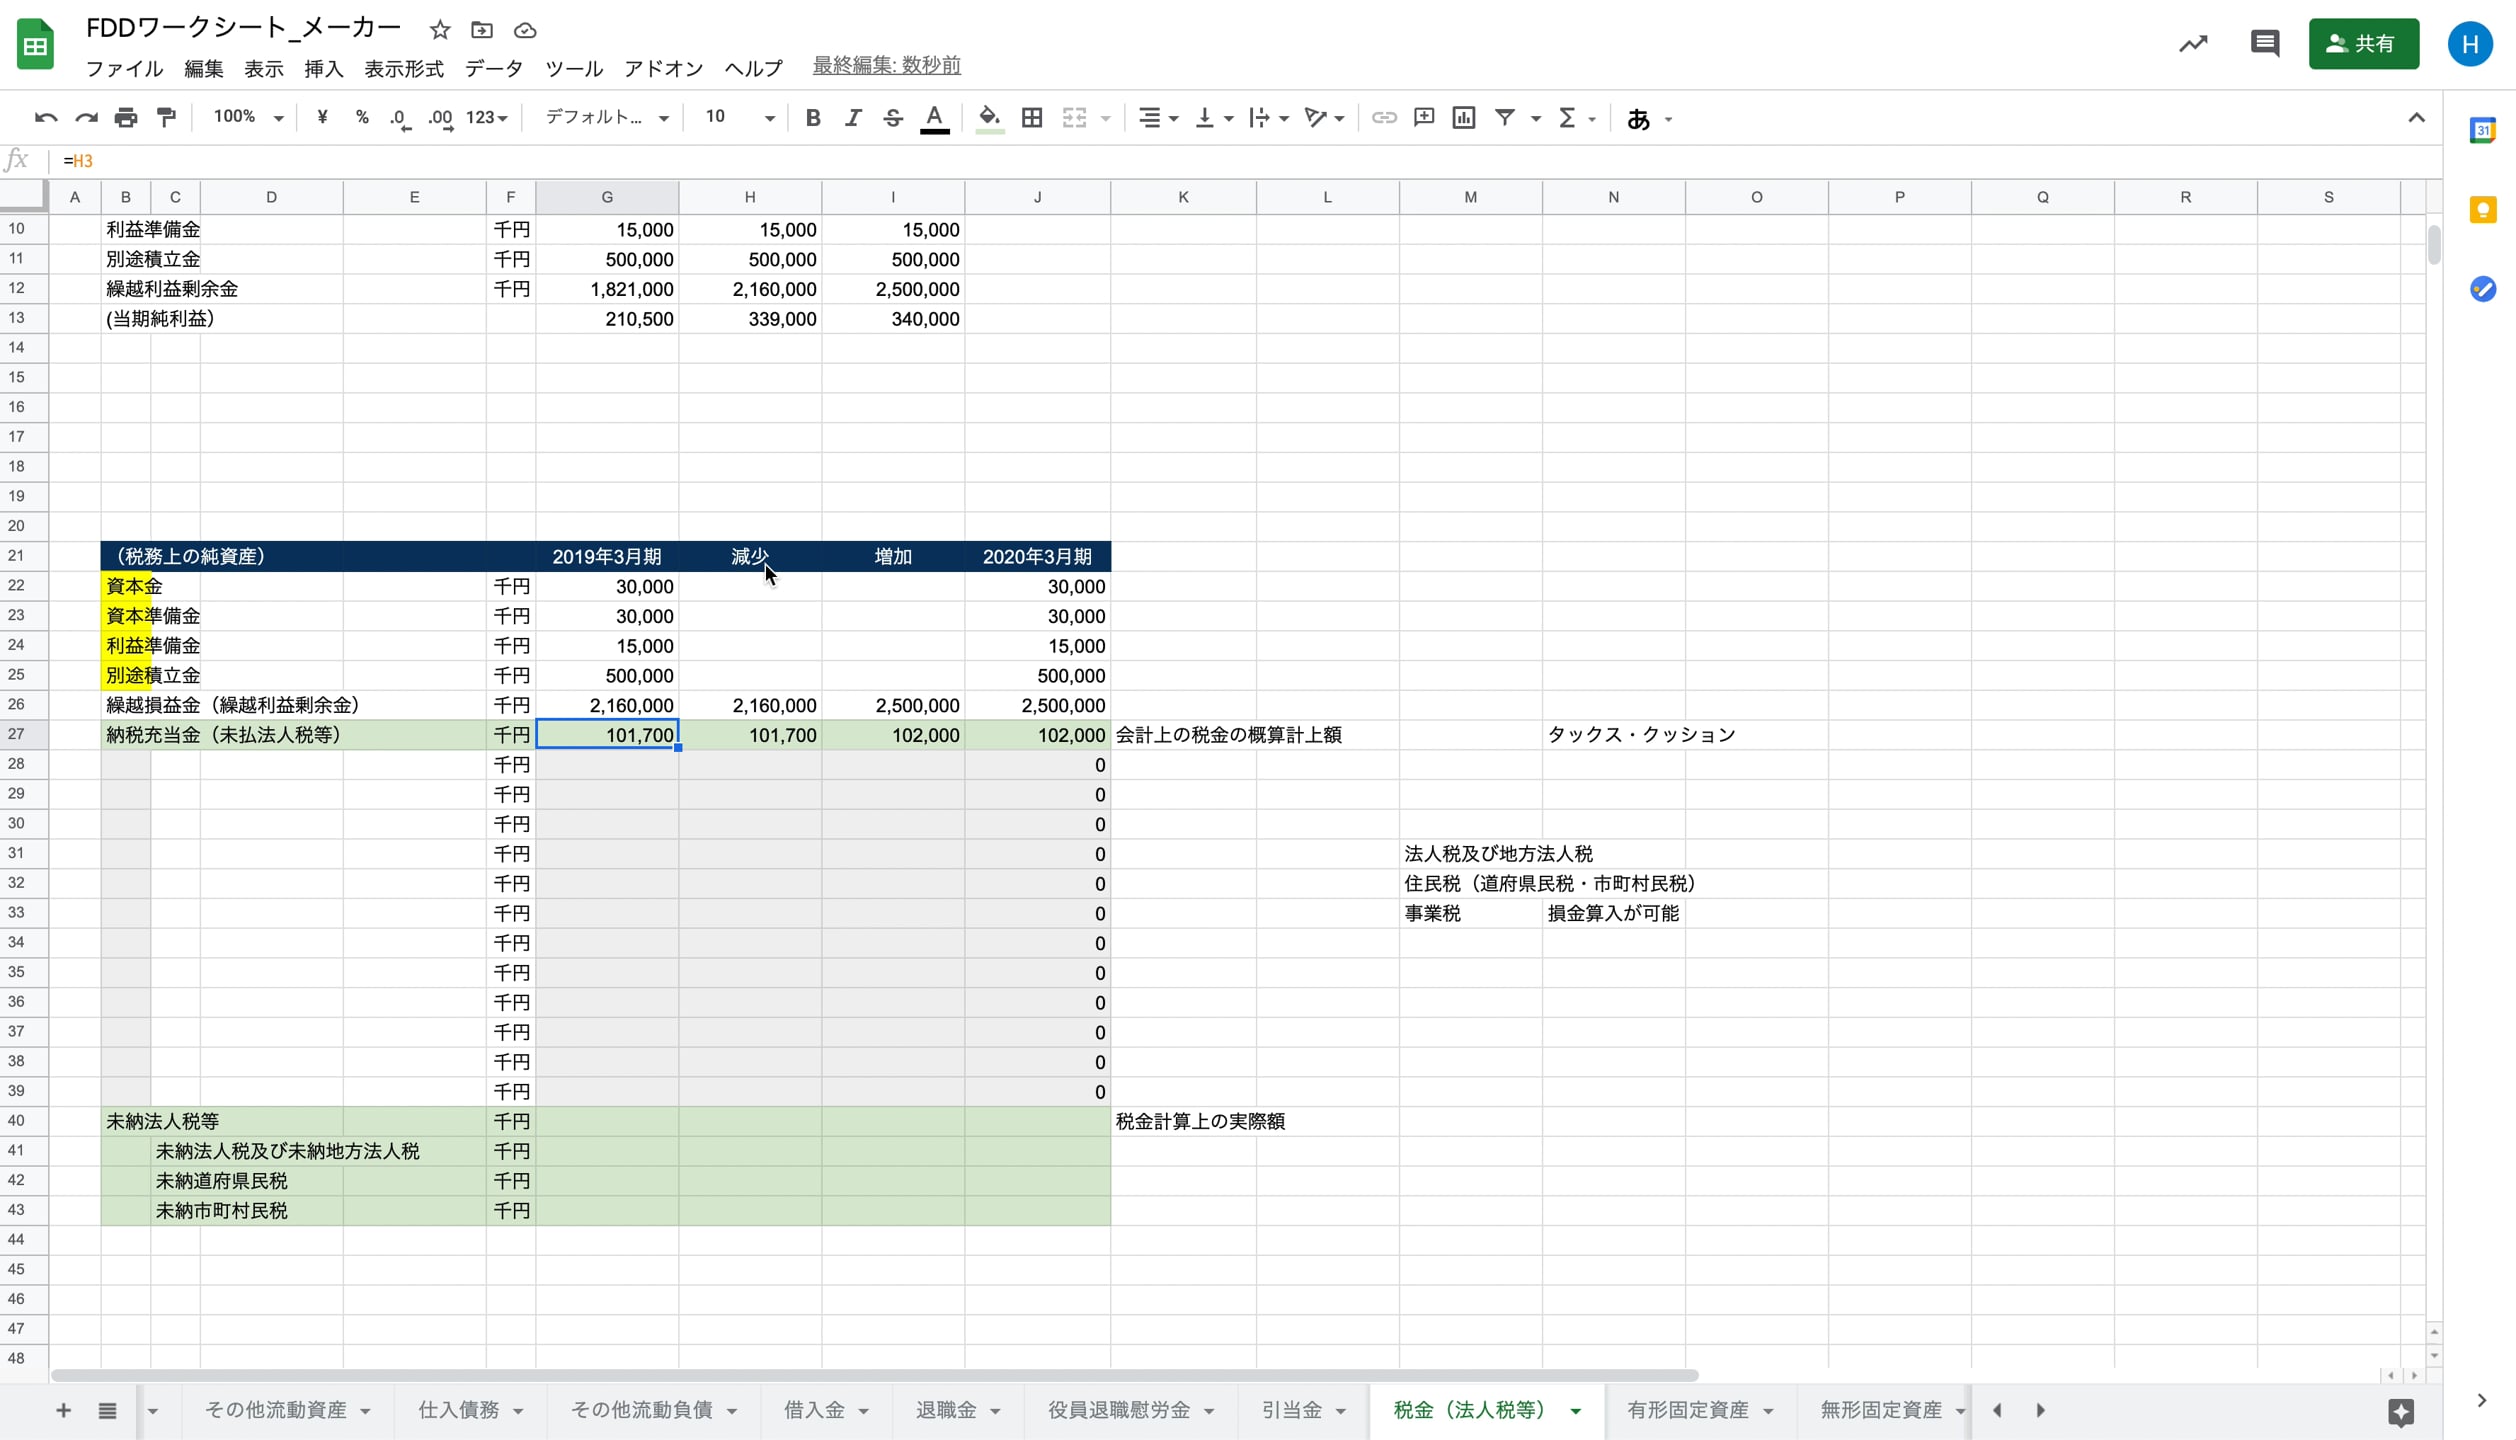
Task: Open the zoom 100% dropdown
Action: pyautogui.click(x=248, y=118)
